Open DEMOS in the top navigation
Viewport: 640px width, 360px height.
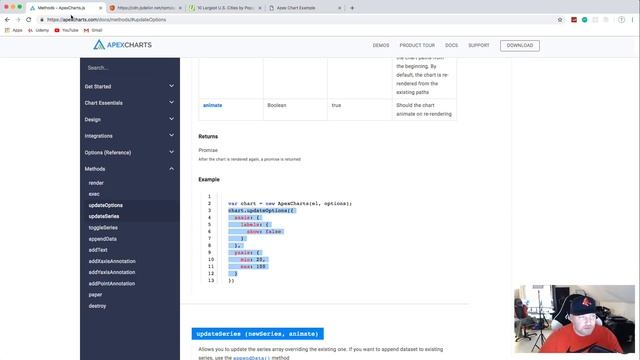click(381, 45)
